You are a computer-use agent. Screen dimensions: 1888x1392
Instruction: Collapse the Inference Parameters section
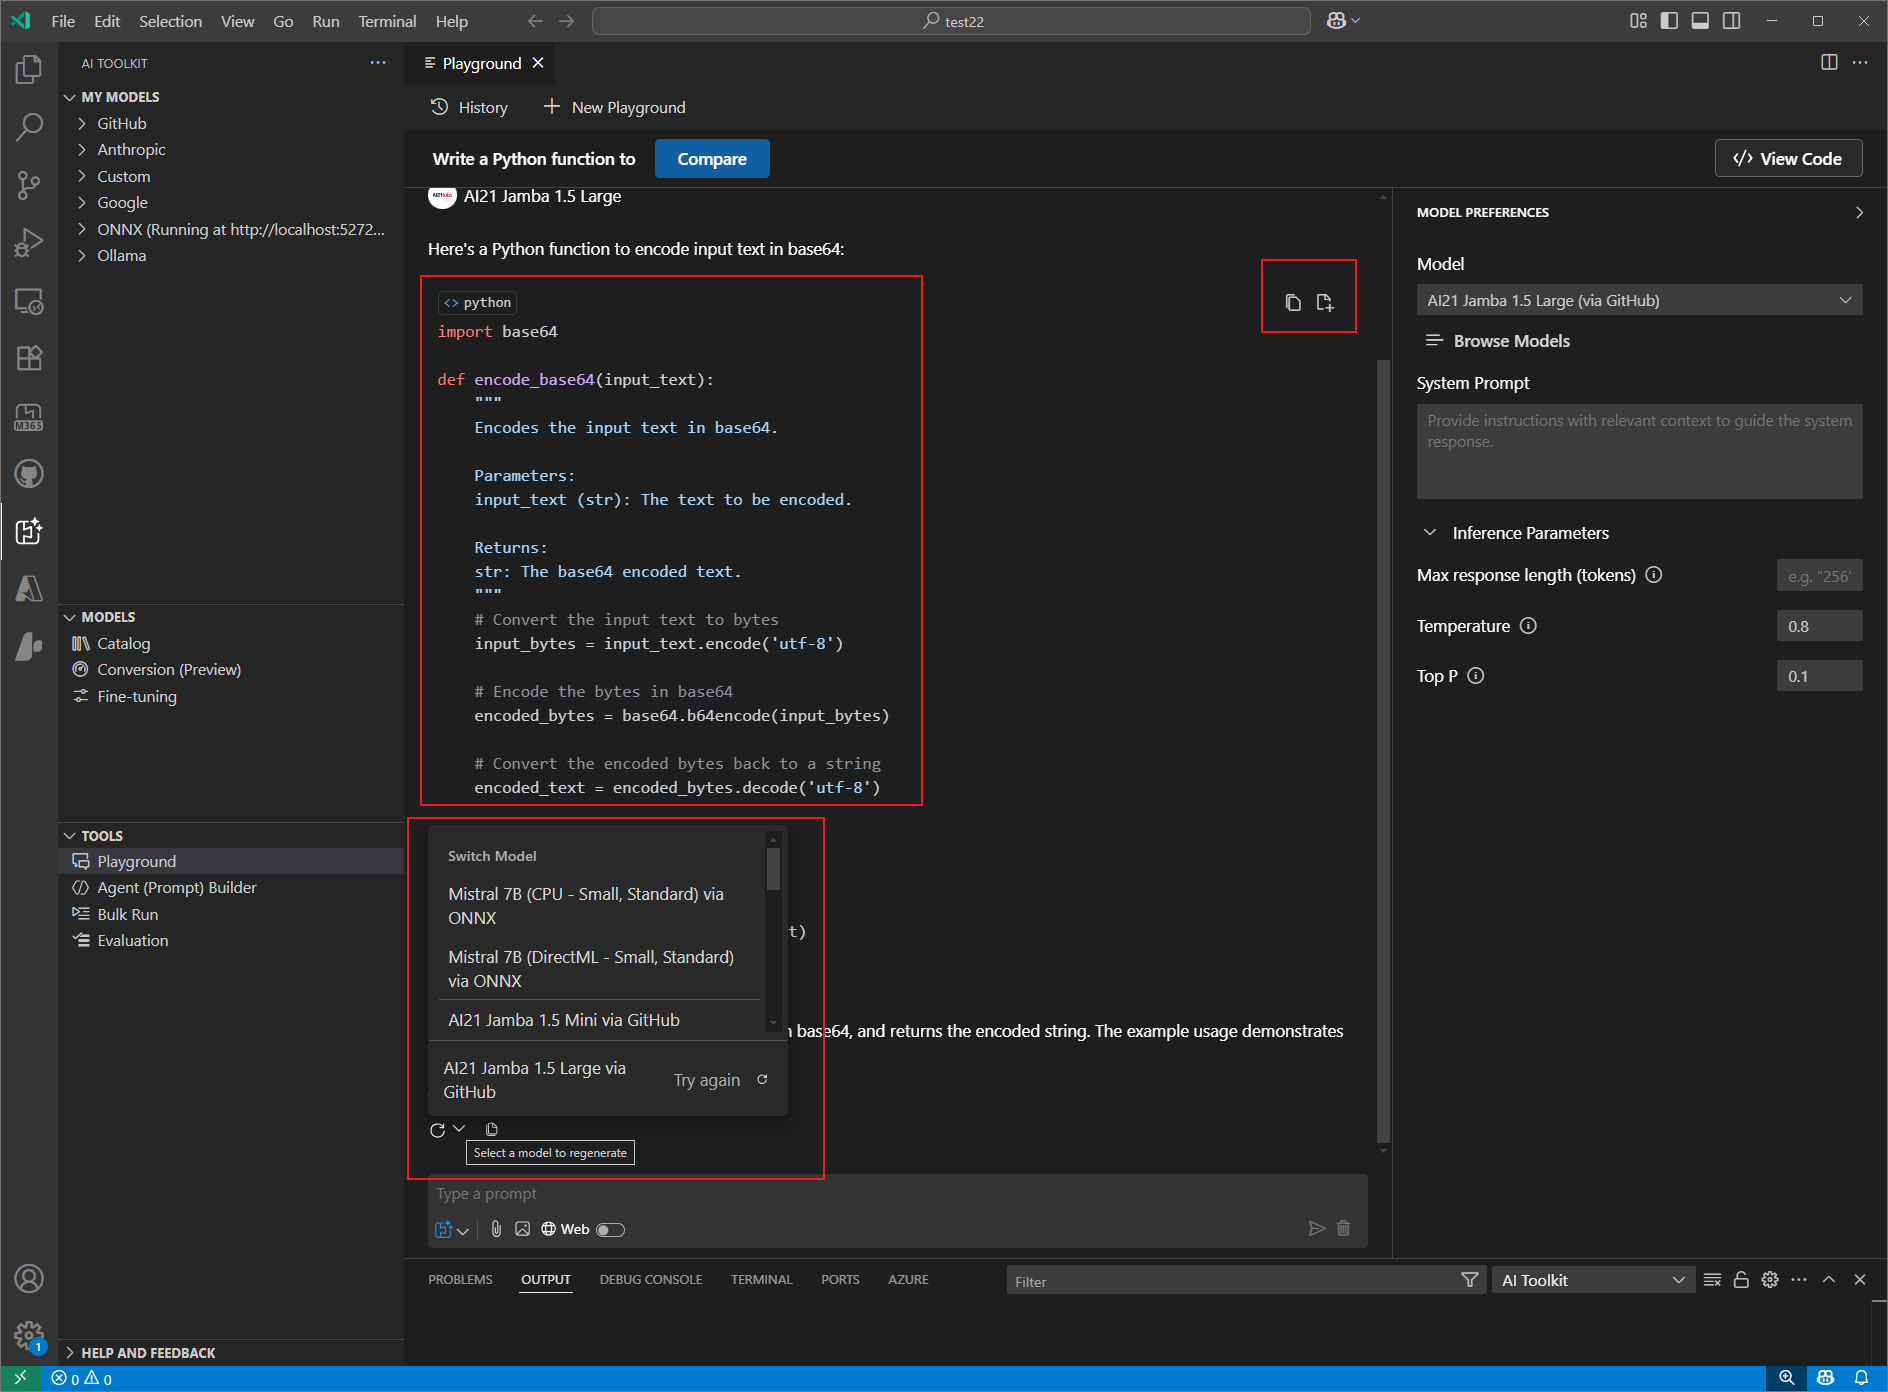[1430, 532]
